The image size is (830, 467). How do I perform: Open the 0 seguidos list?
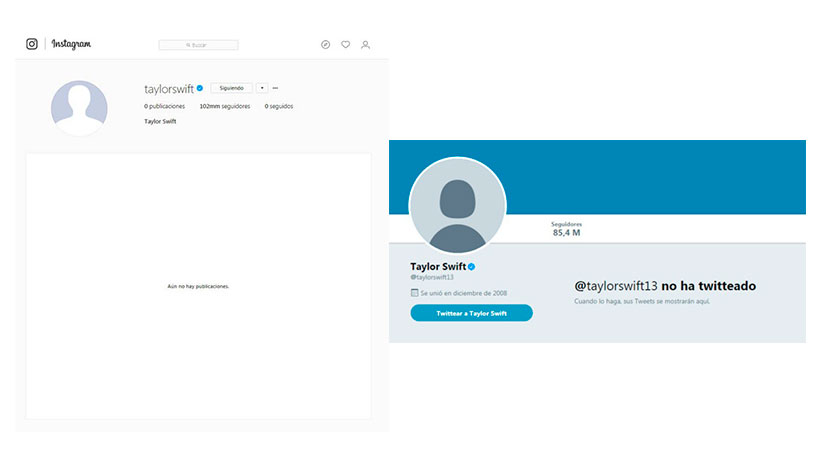279,106
